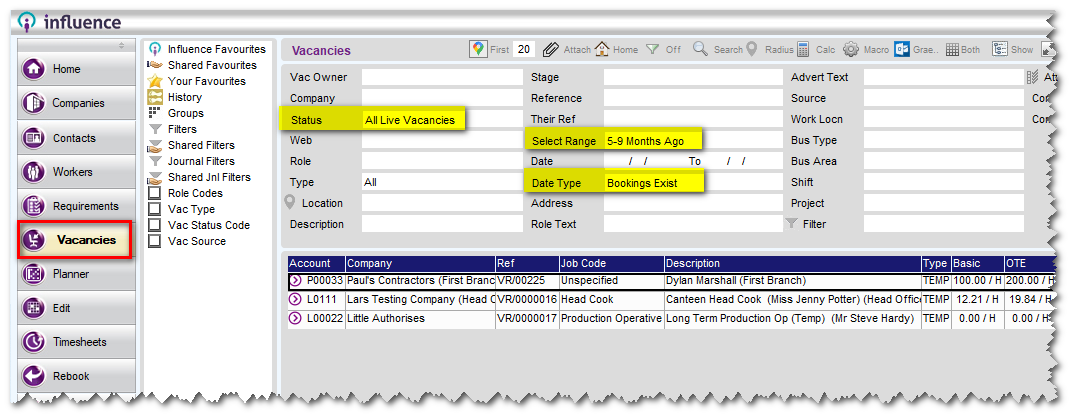1075x420 pixels.
Task: Click the Bus Type input field
Action: pos(943,140)
